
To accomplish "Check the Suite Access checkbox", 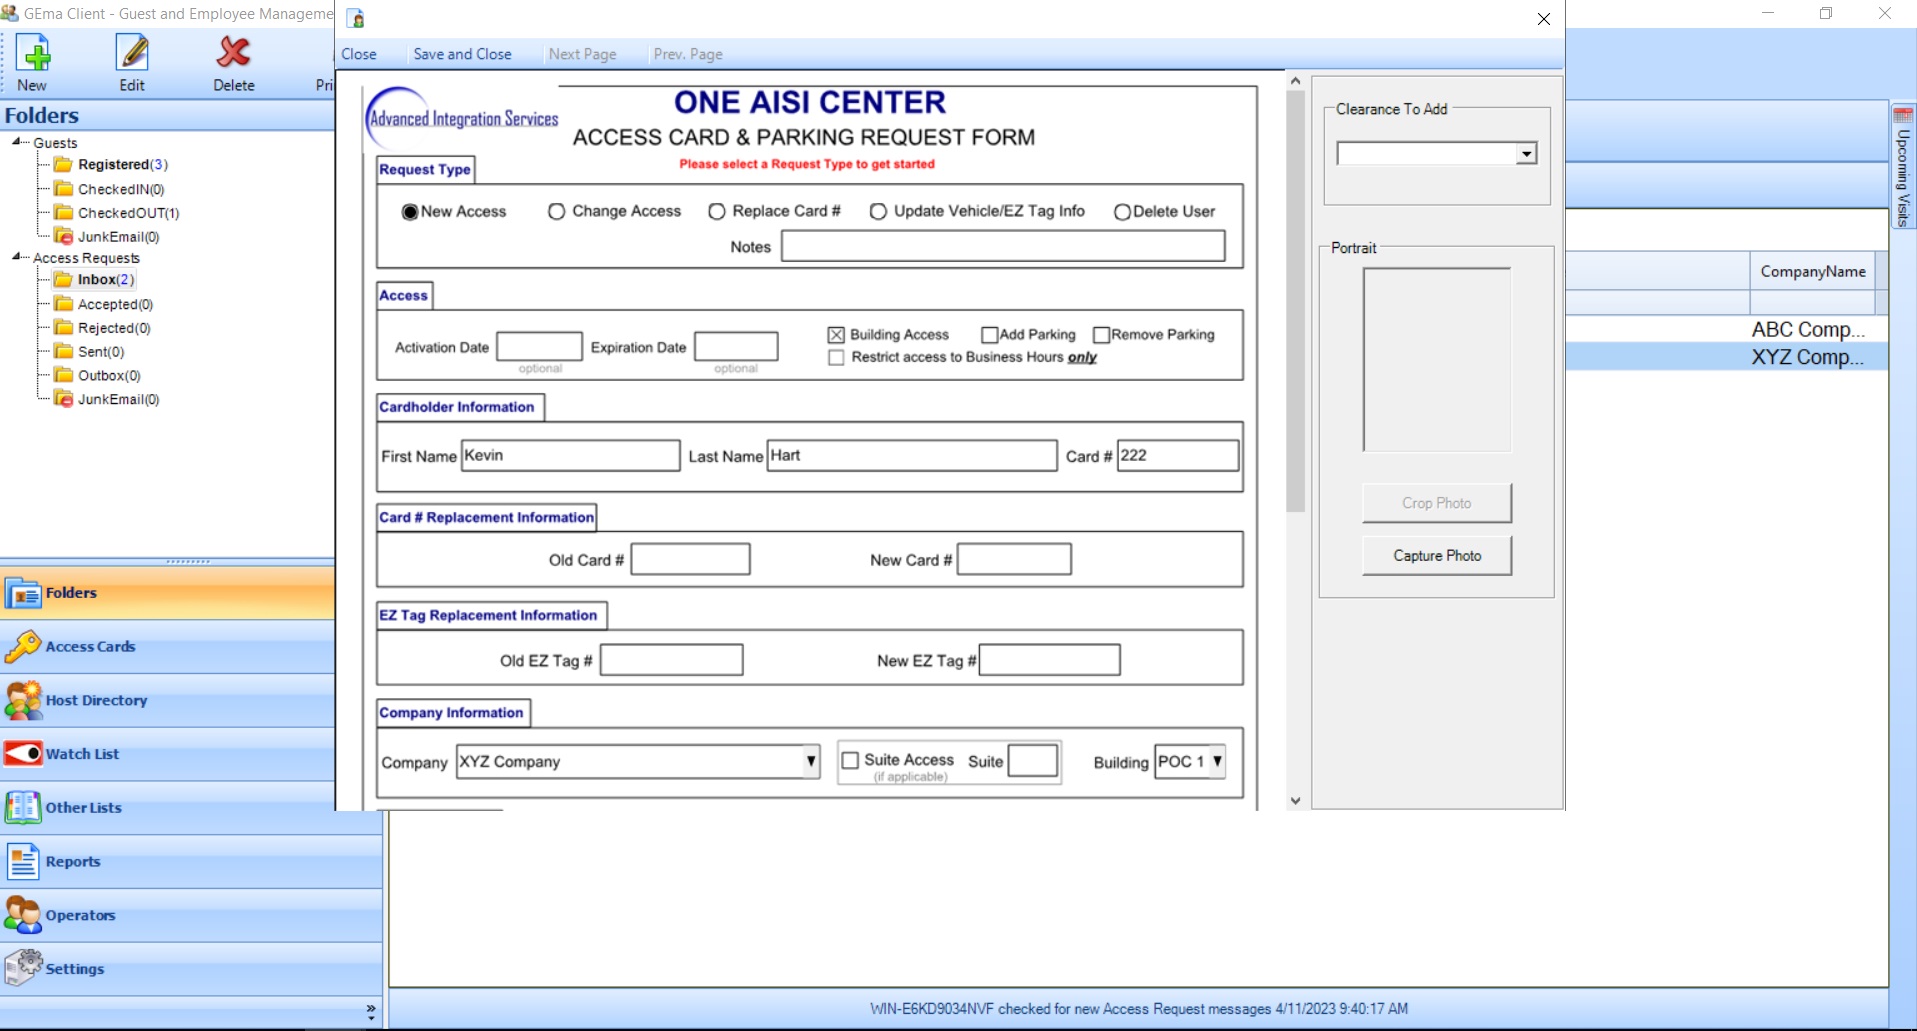I will point(851,761).
